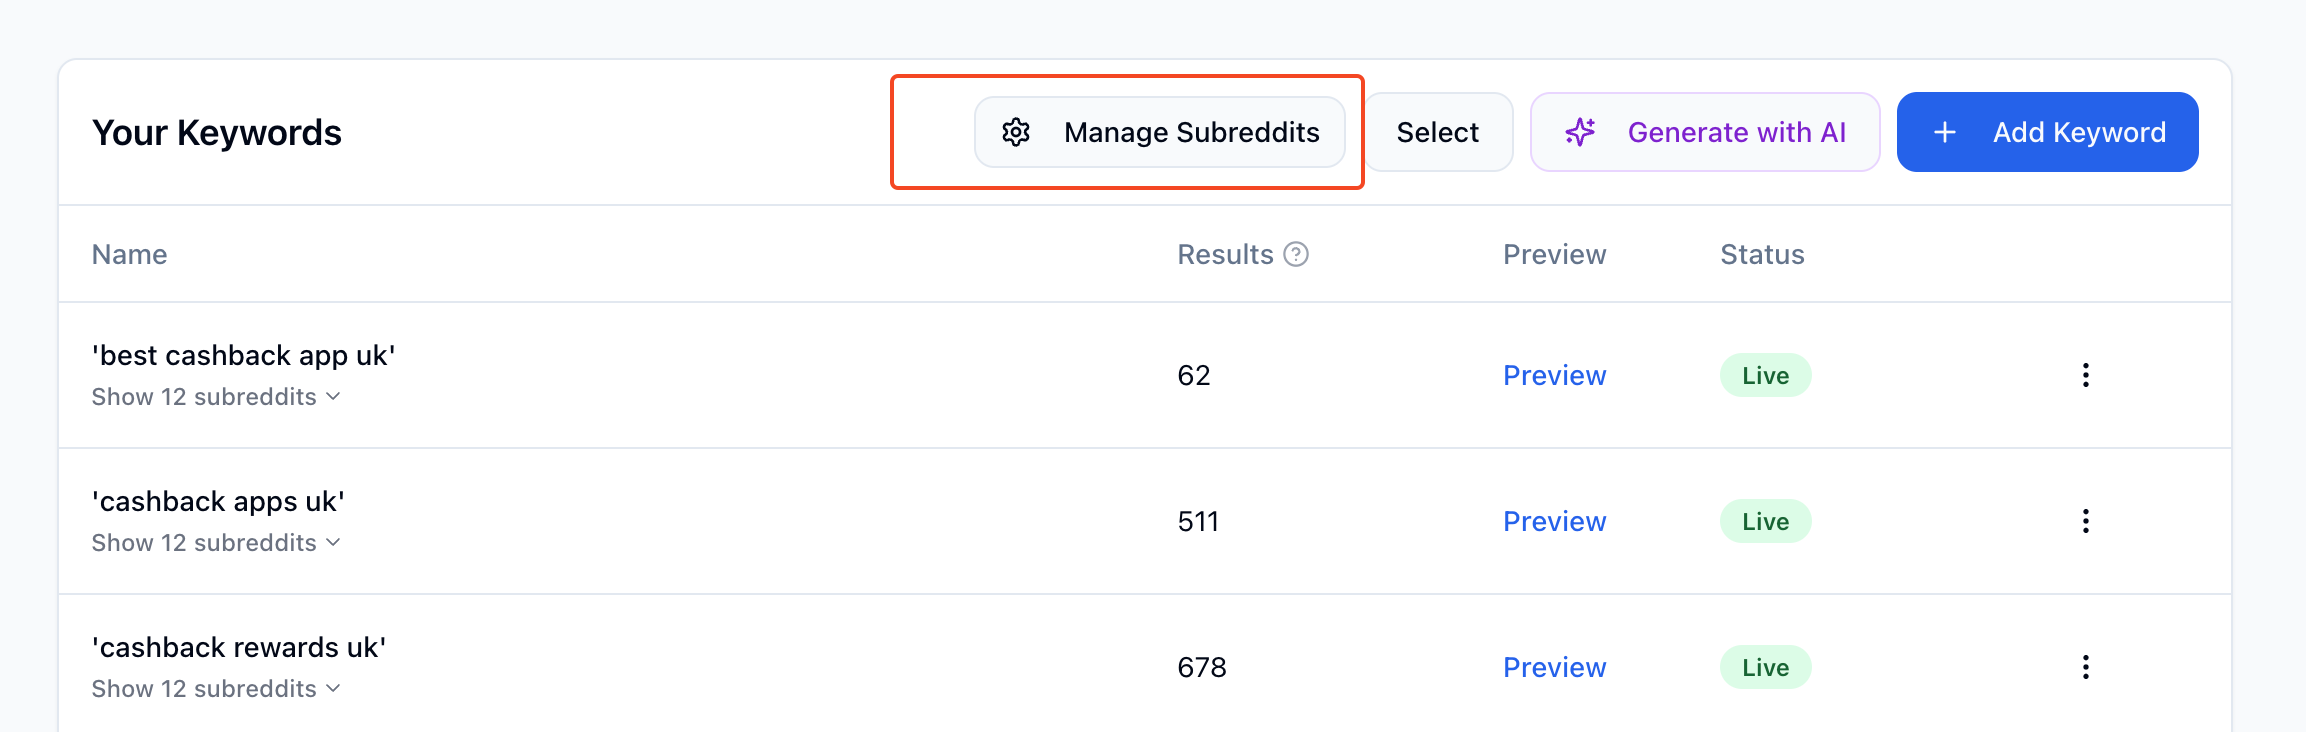Preview results for 'cashback rewards uk'
The height and width of the screenshot is (732, 2306).
[1555, 667]
